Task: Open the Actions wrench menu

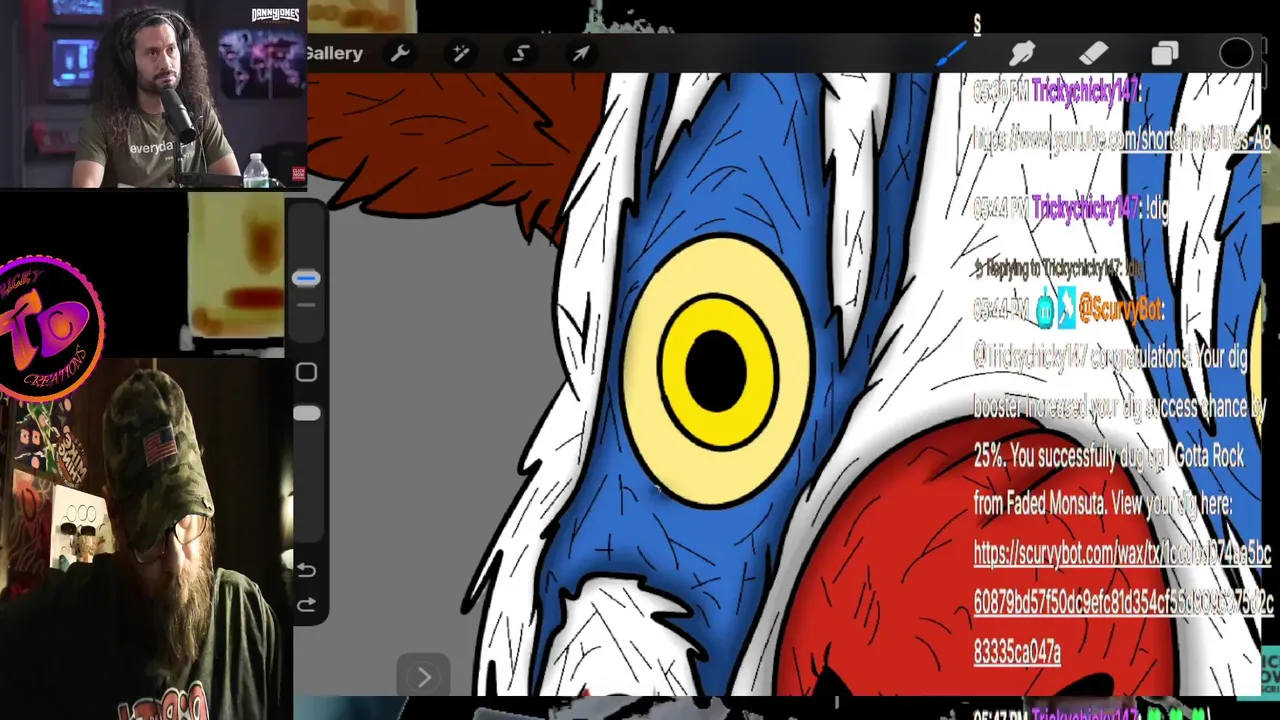Action: 400,53
